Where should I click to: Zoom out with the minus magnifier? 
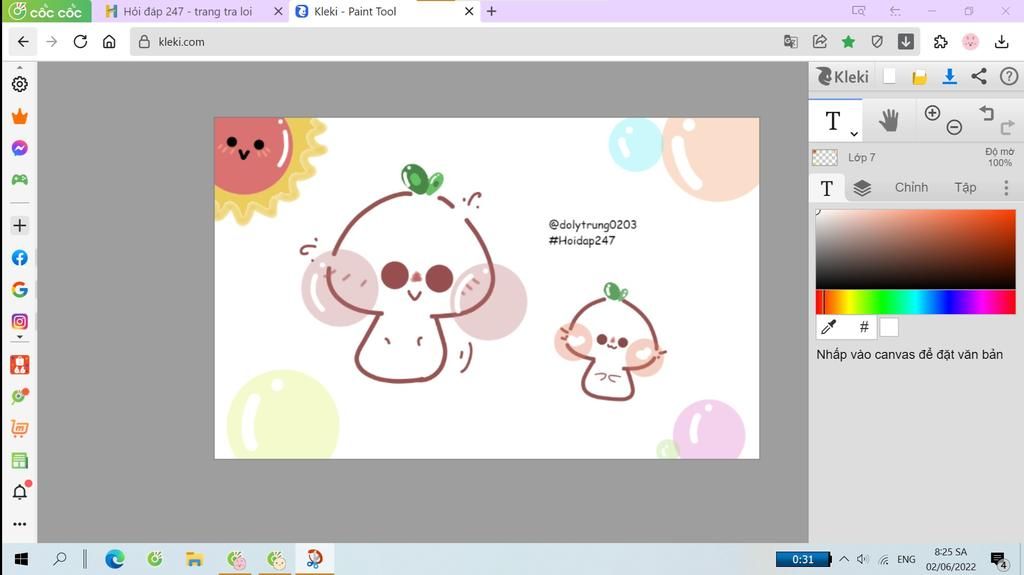[954, 127]
